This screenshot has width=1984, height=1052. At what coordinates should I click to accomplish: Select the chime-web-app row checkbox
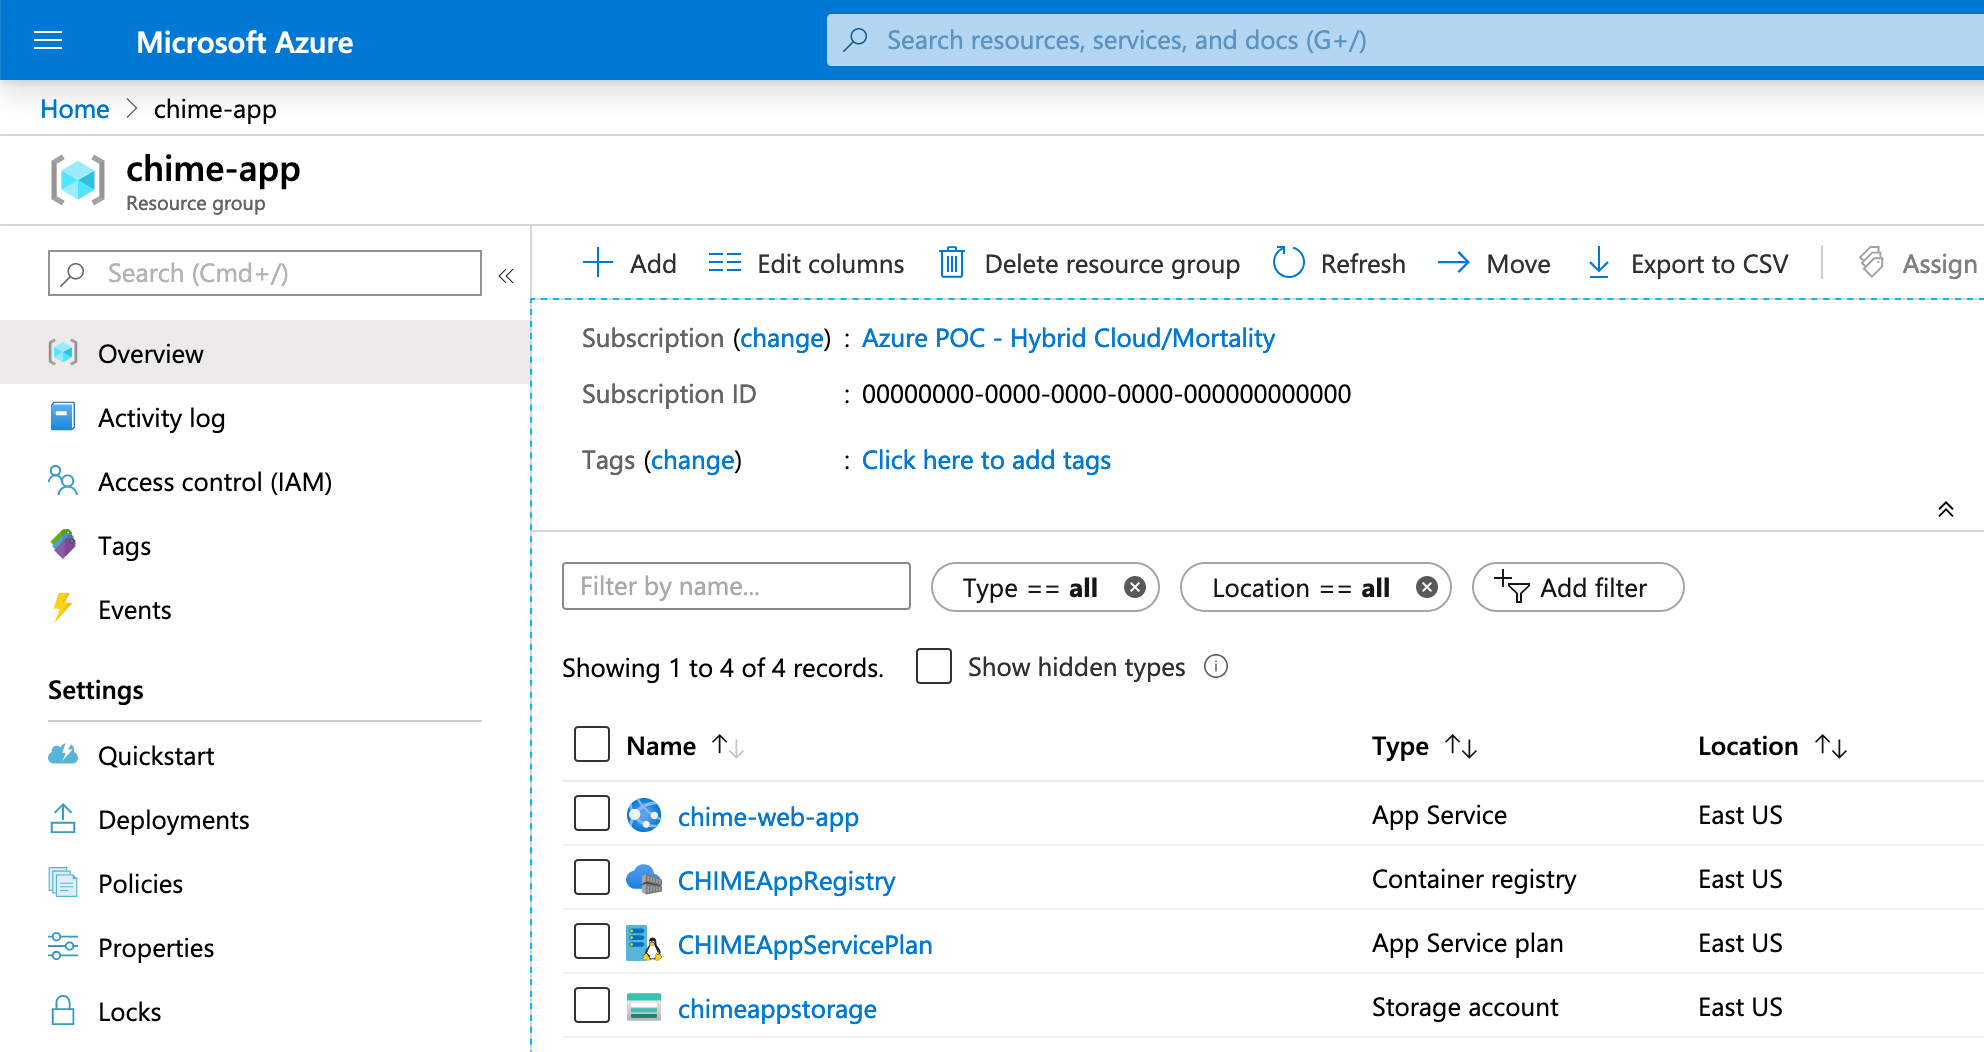pyautogui.click(x=592, y=814)
